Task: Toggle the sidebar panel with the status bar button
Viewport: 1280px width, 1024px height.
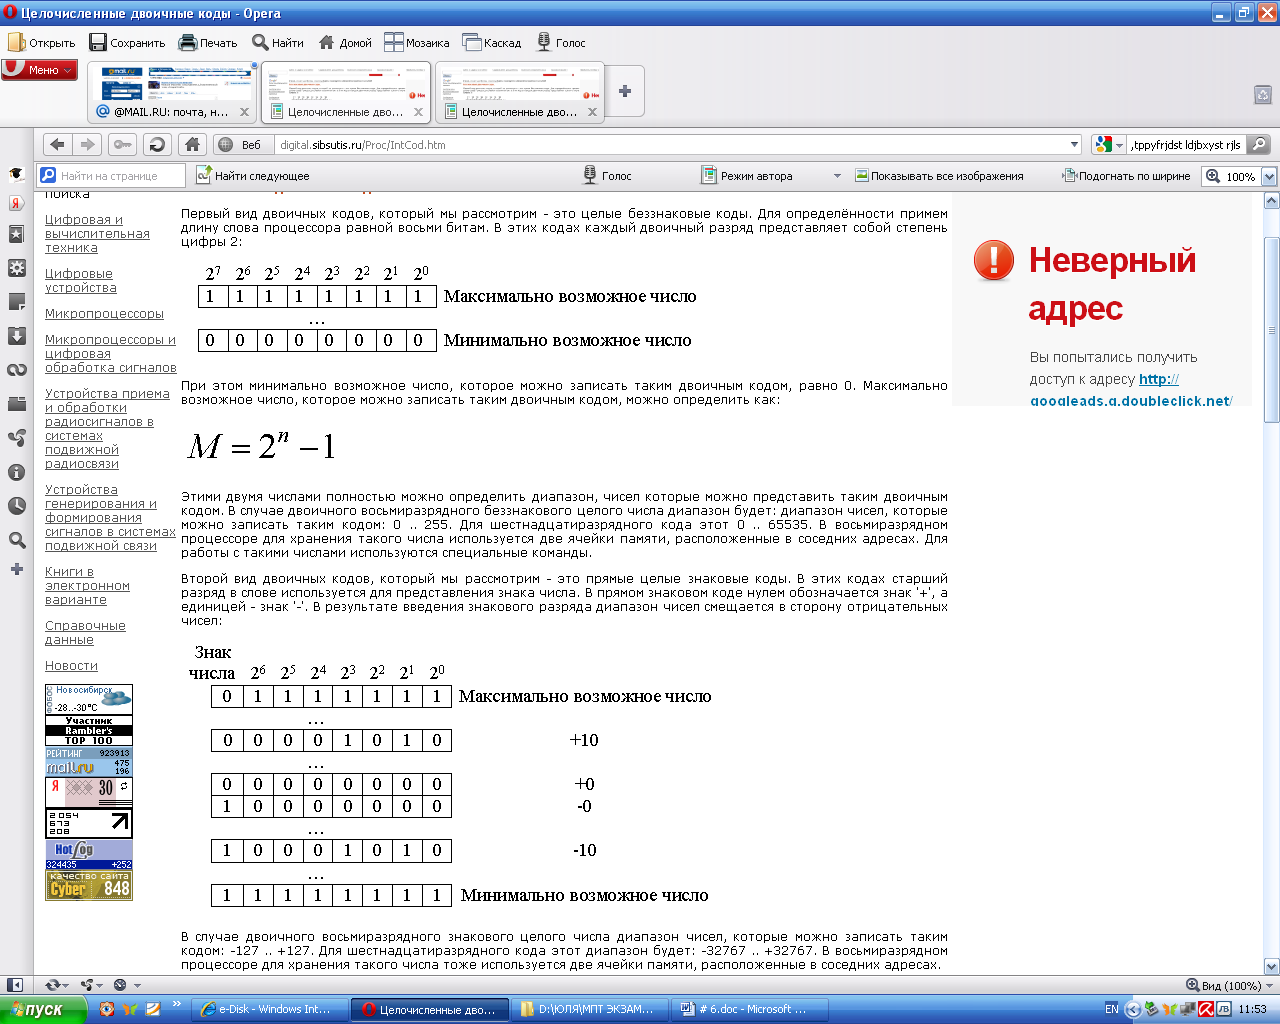Action: click(15, 985)
